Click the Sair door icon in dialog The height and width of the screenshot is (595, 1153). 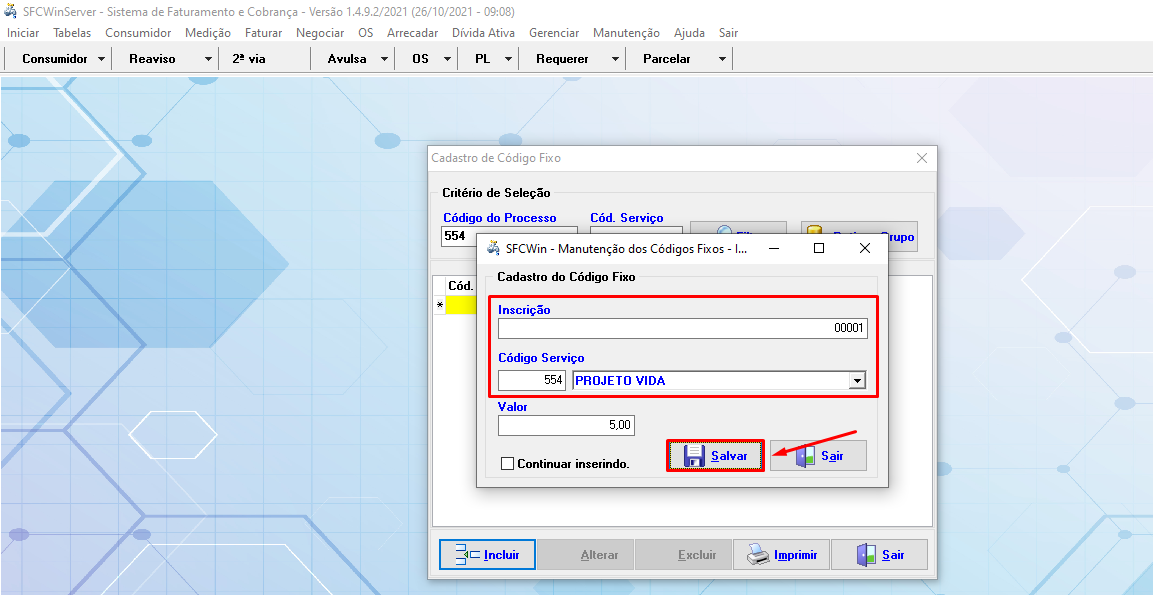[x=805, y=456]
